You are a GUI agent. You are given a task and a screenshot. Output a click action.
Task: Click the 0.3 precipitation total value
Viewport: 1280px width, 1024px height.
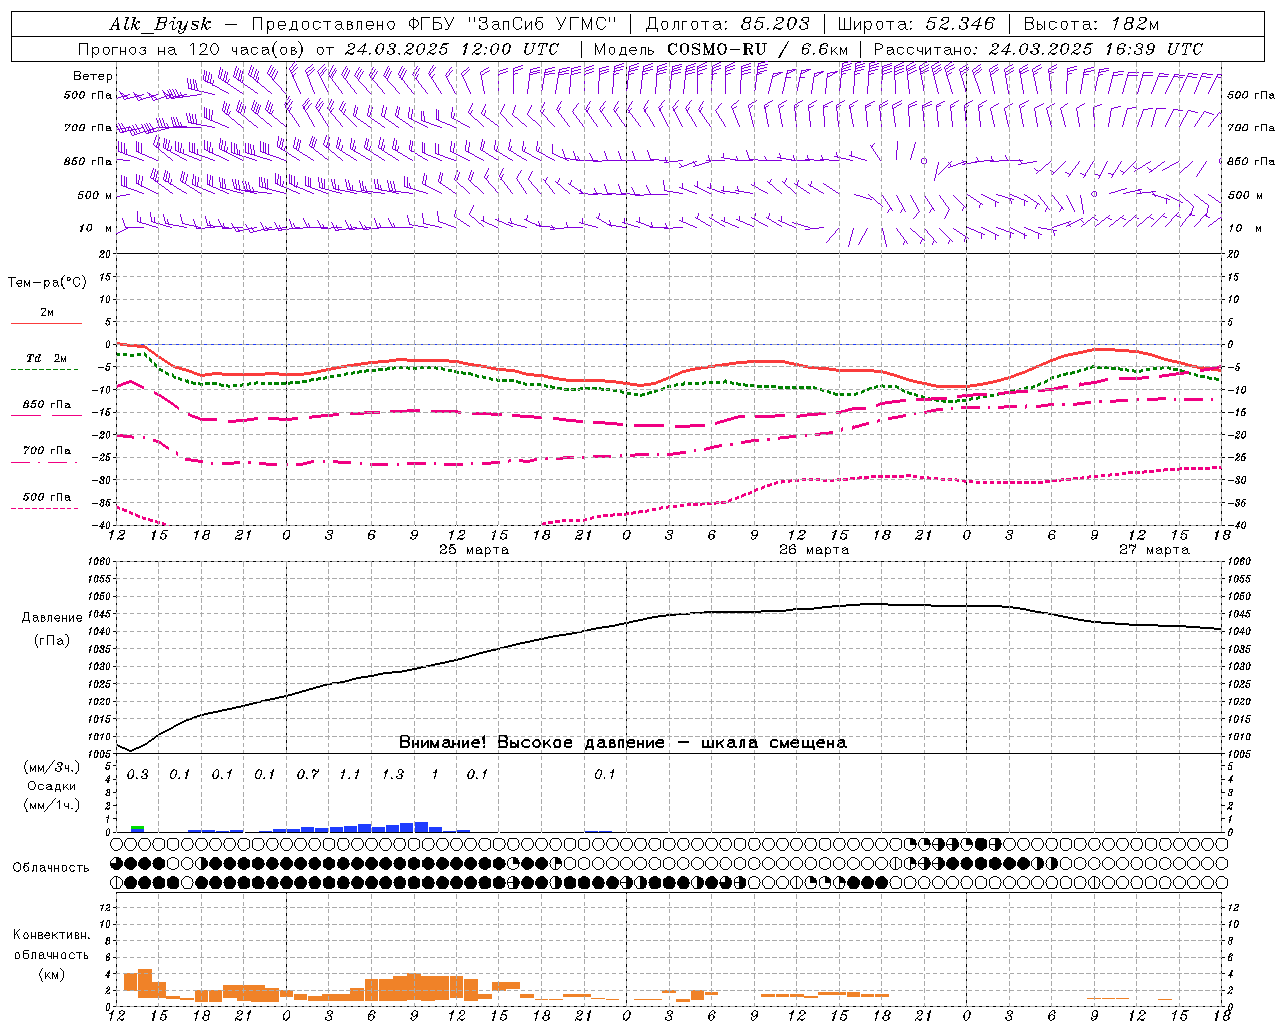tap(138, 775)
